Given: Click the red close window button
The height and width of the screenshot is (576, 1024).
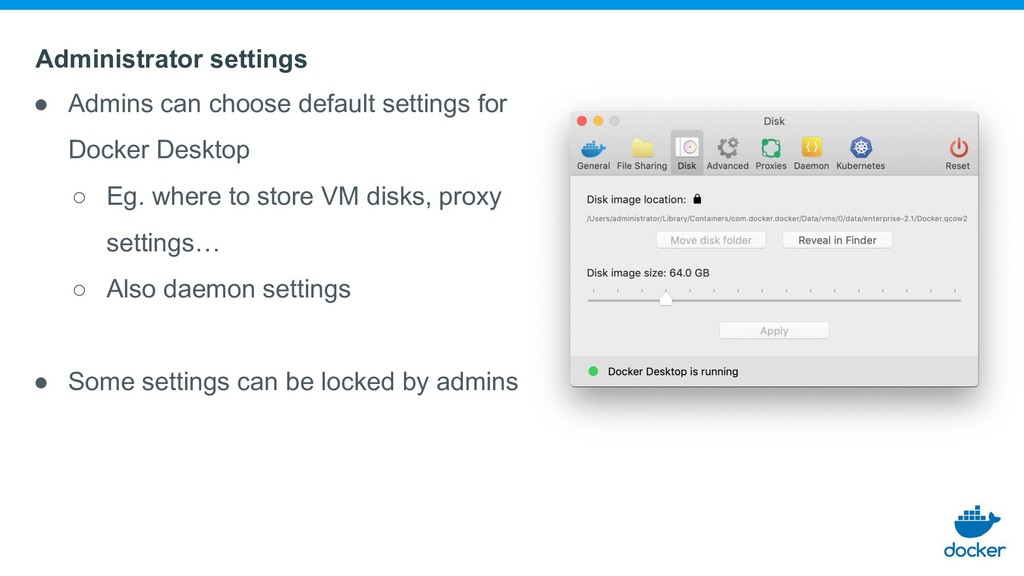Looking at the screenshot, I should 582,121.
